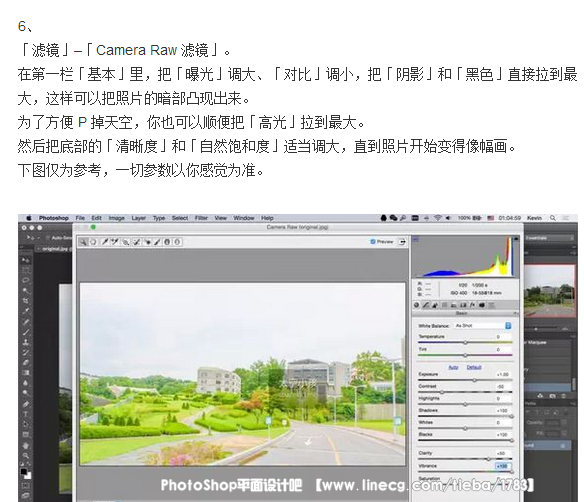This screenshot has height=502, width=584.
Task: Open the Camera Calibration panel tab
Action: (482, 305)
